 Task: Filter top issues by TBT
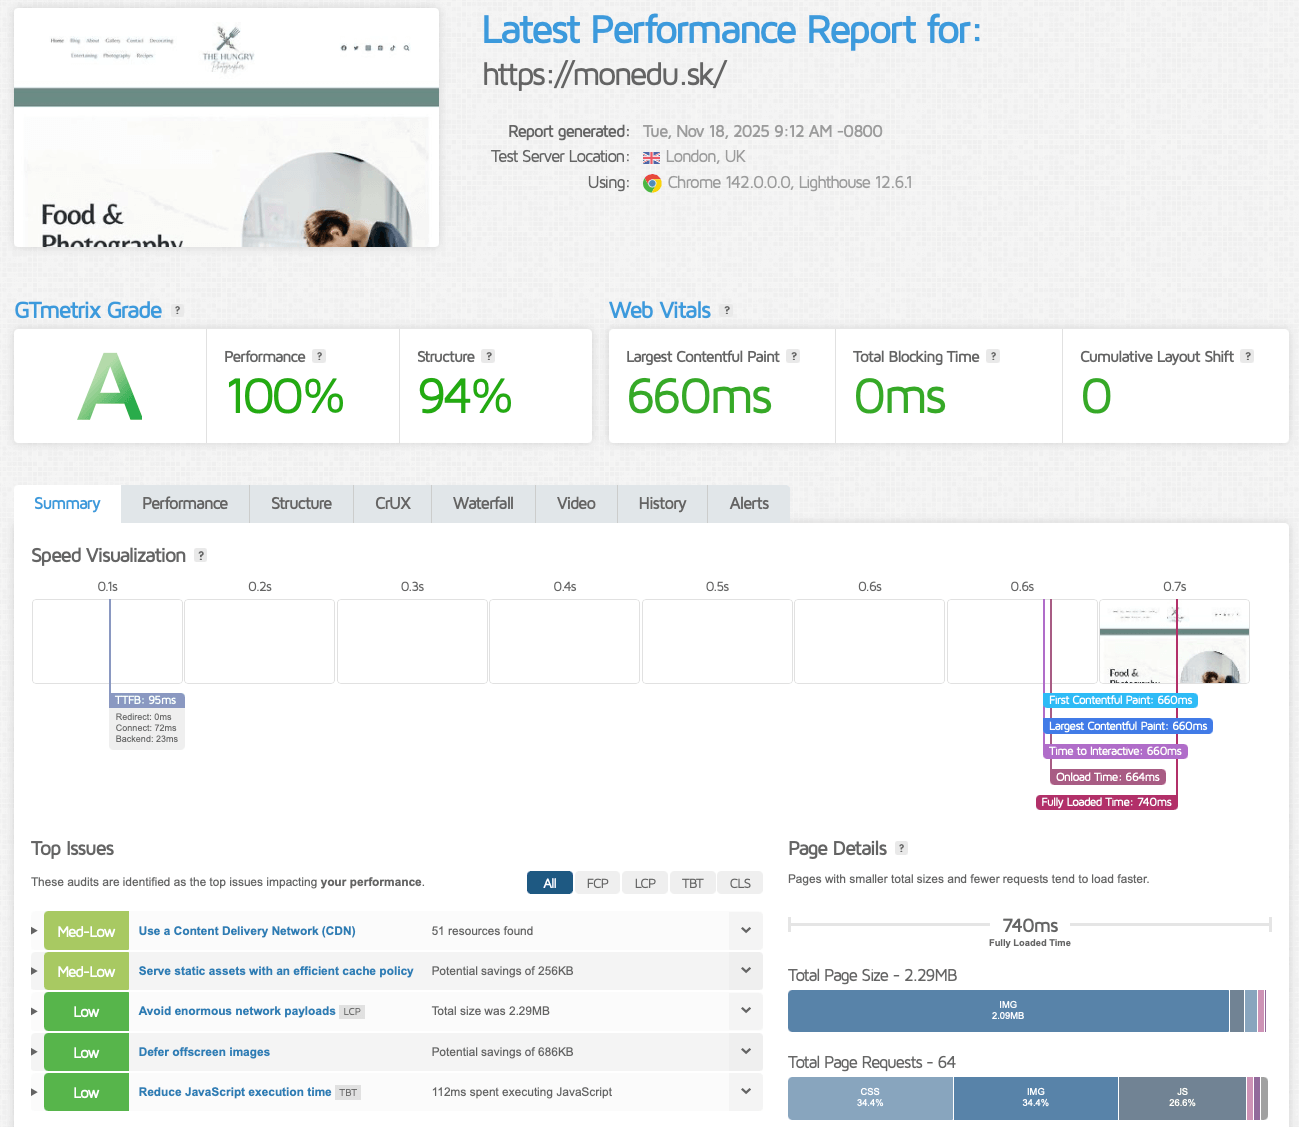pos(693,883)
